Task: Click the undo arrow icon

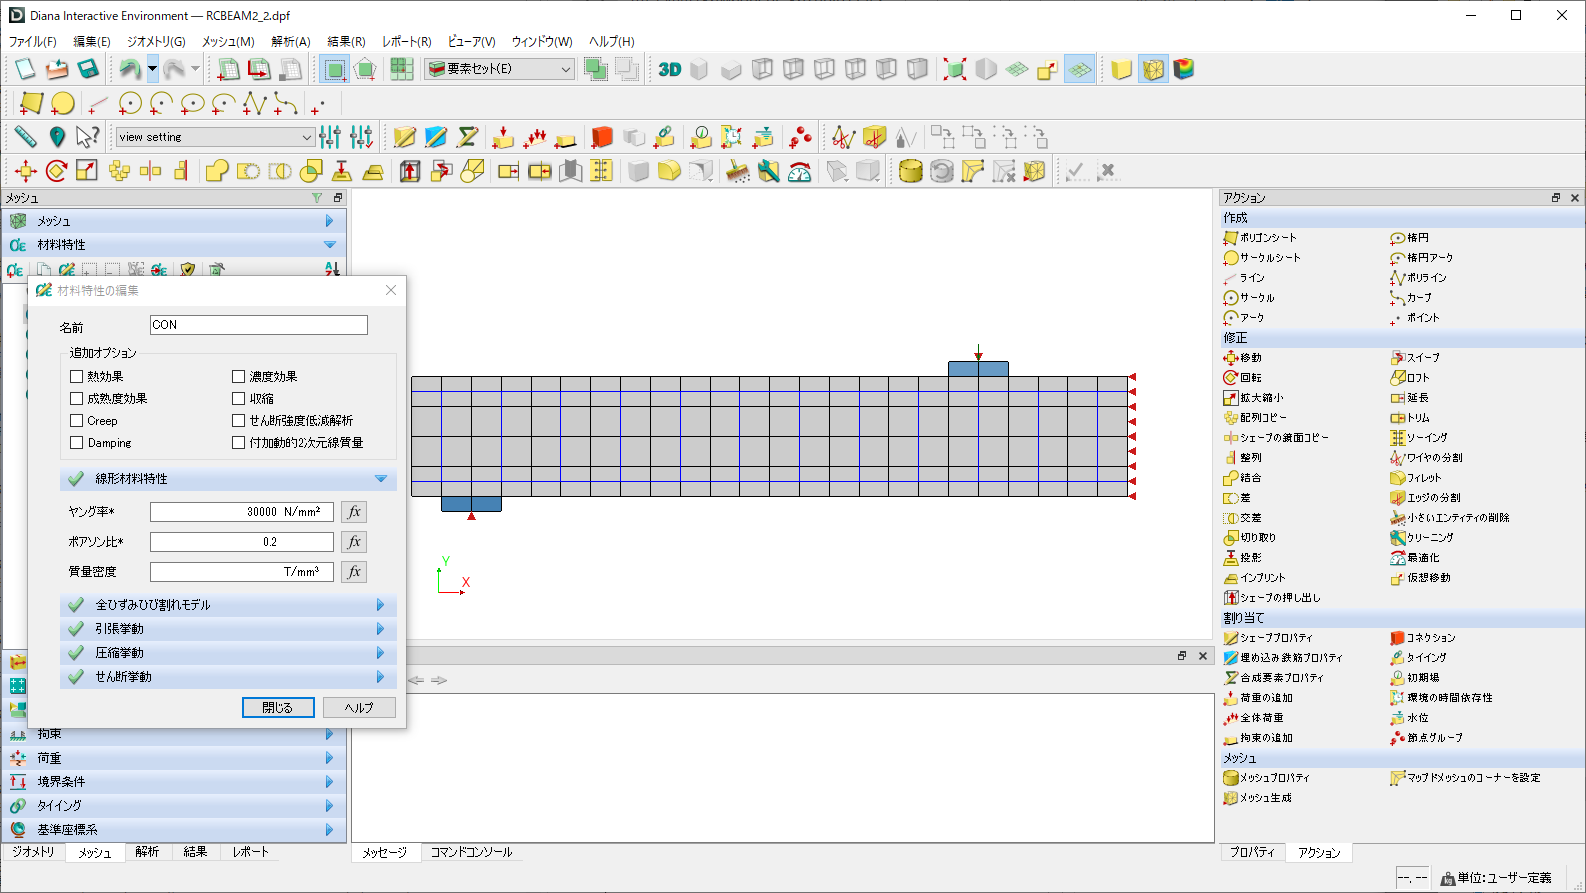Action: pyautogui.click(x=129, y=69)
